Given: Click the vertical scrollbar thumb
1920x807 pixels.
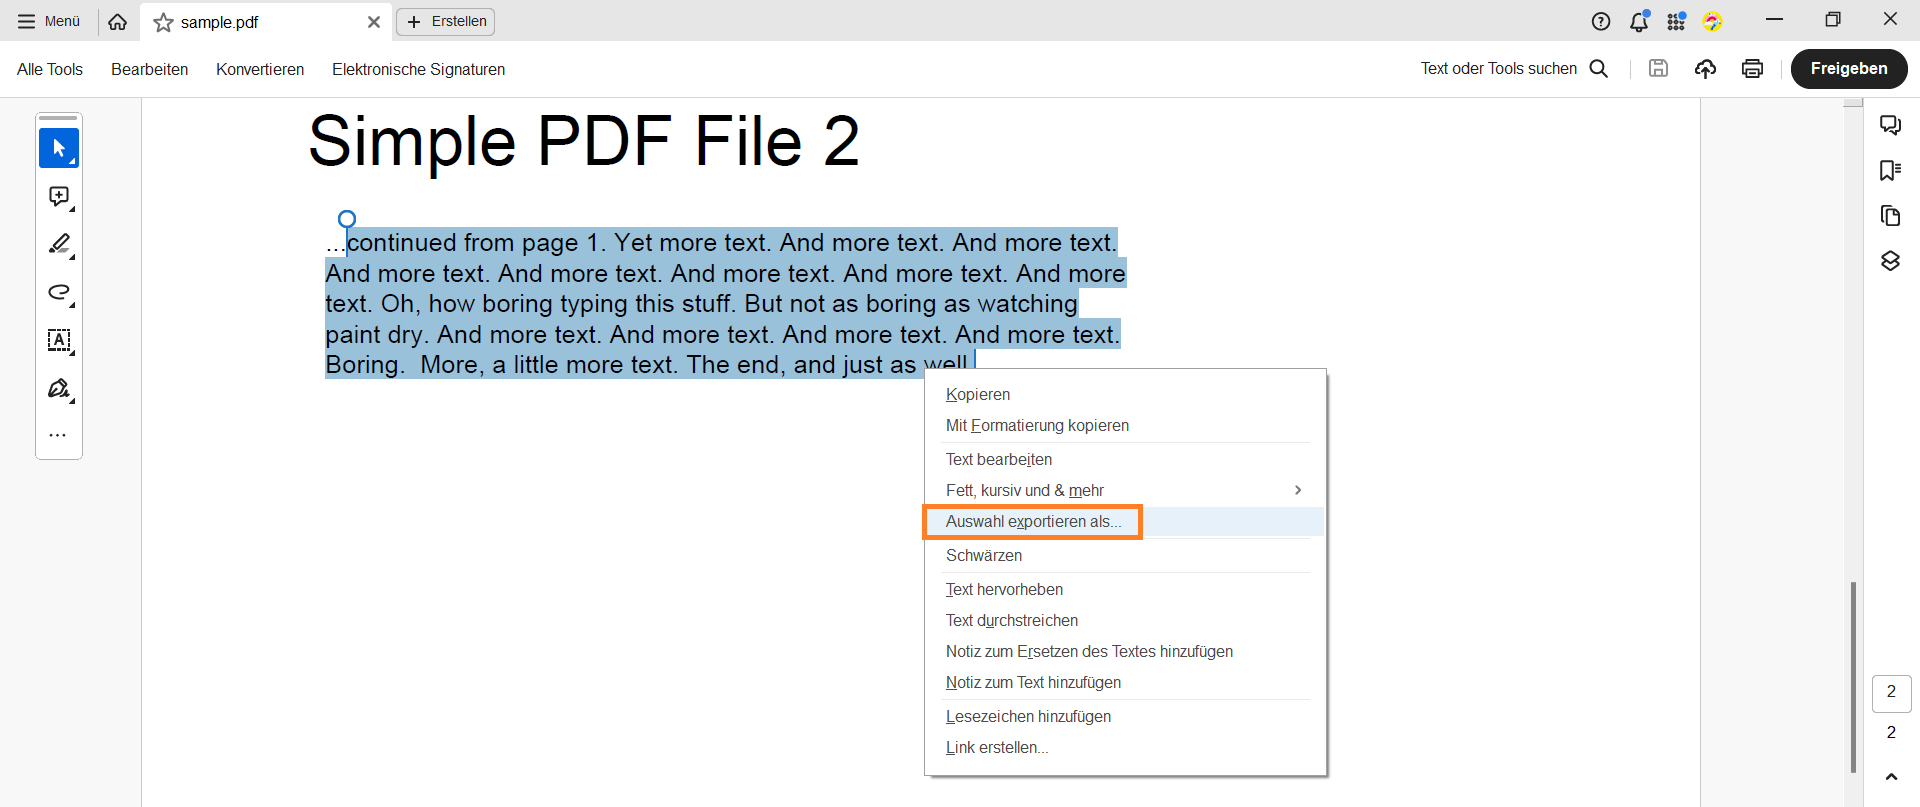Looking at the screenshot, I should tap(1853, 675).
